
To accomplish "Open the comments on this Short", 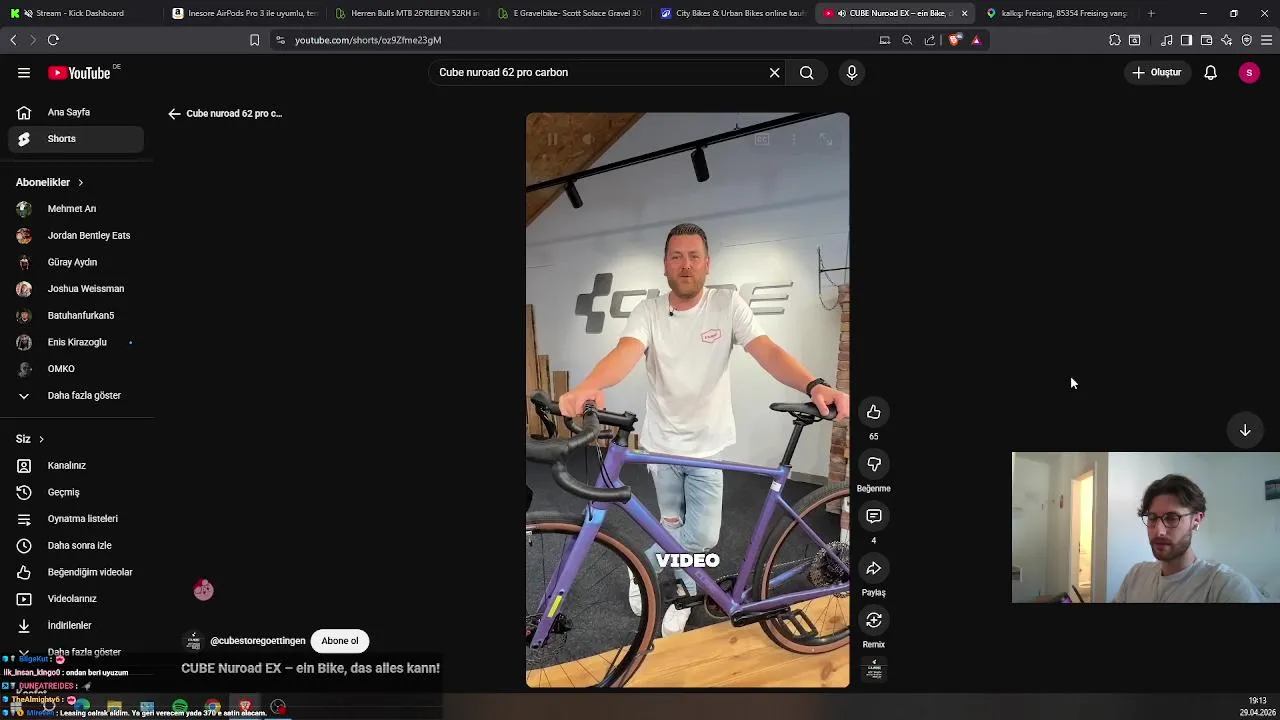I will (874, 516).
